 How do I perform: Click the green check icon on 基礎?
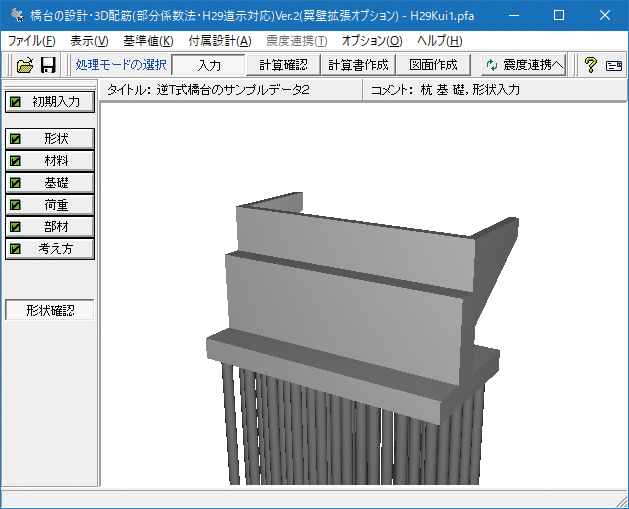pos(15,183)
